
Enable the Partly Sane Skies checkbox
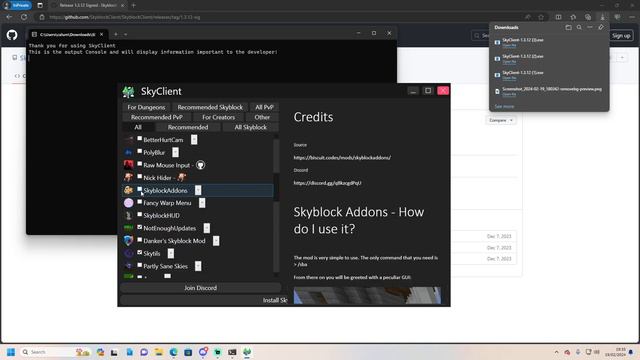(x=140, y=265)
